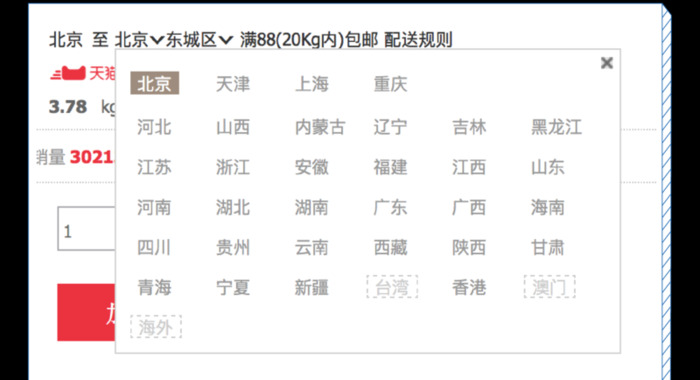Choose 天津 as destination

coord(233,84)
